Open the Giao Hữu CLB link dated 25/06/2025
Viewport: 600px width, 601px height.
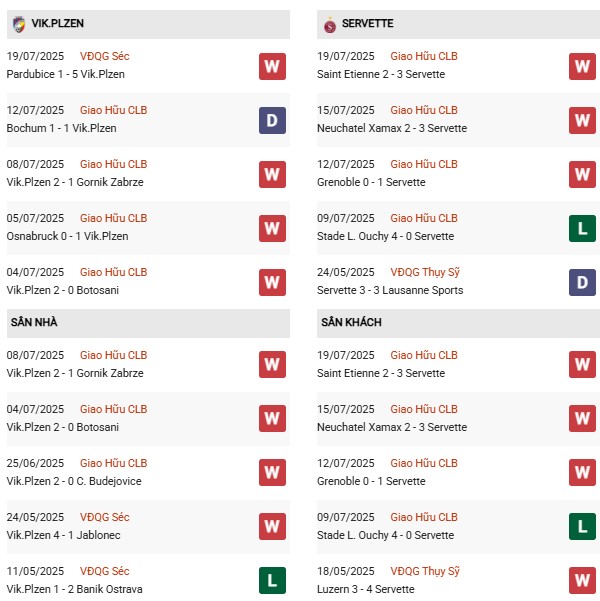coord(113,463)
